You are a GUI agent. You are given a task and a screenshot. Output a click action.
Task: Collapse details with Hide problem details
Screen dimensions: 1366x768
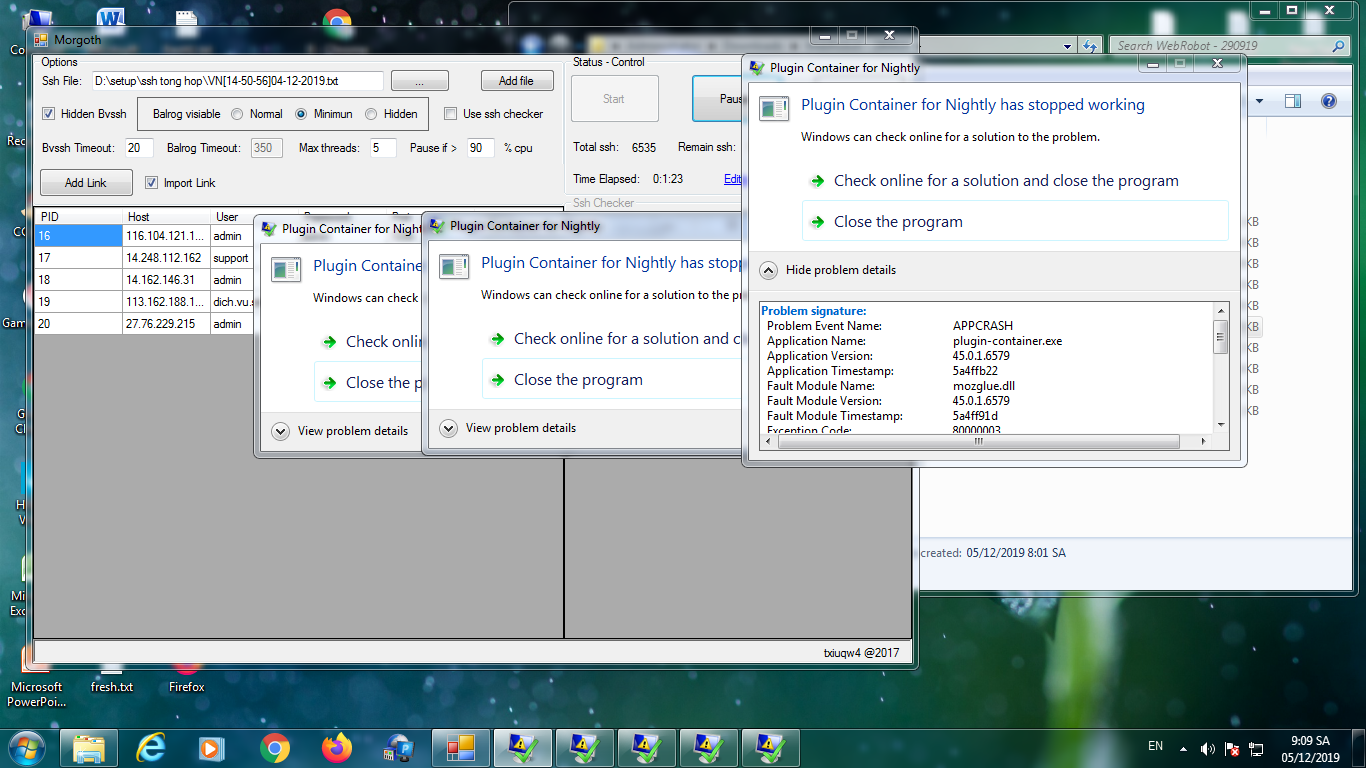[x=830, y=270]
